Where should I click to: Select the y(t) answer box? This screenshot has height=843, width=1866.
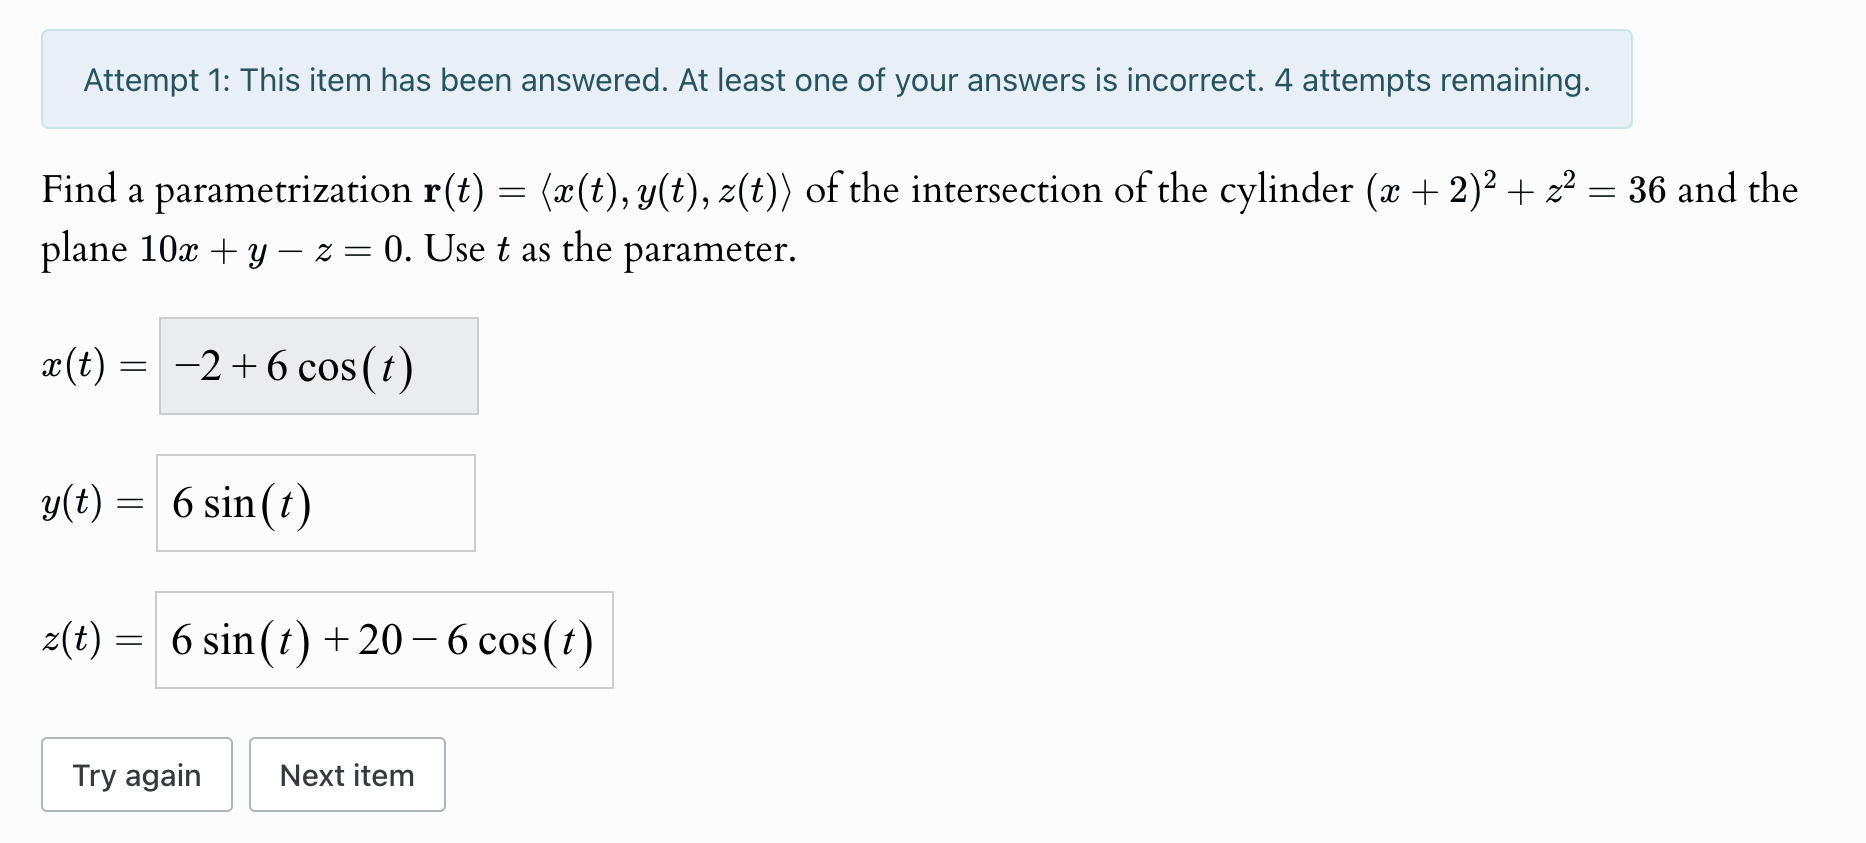click(x=315, y=502)
